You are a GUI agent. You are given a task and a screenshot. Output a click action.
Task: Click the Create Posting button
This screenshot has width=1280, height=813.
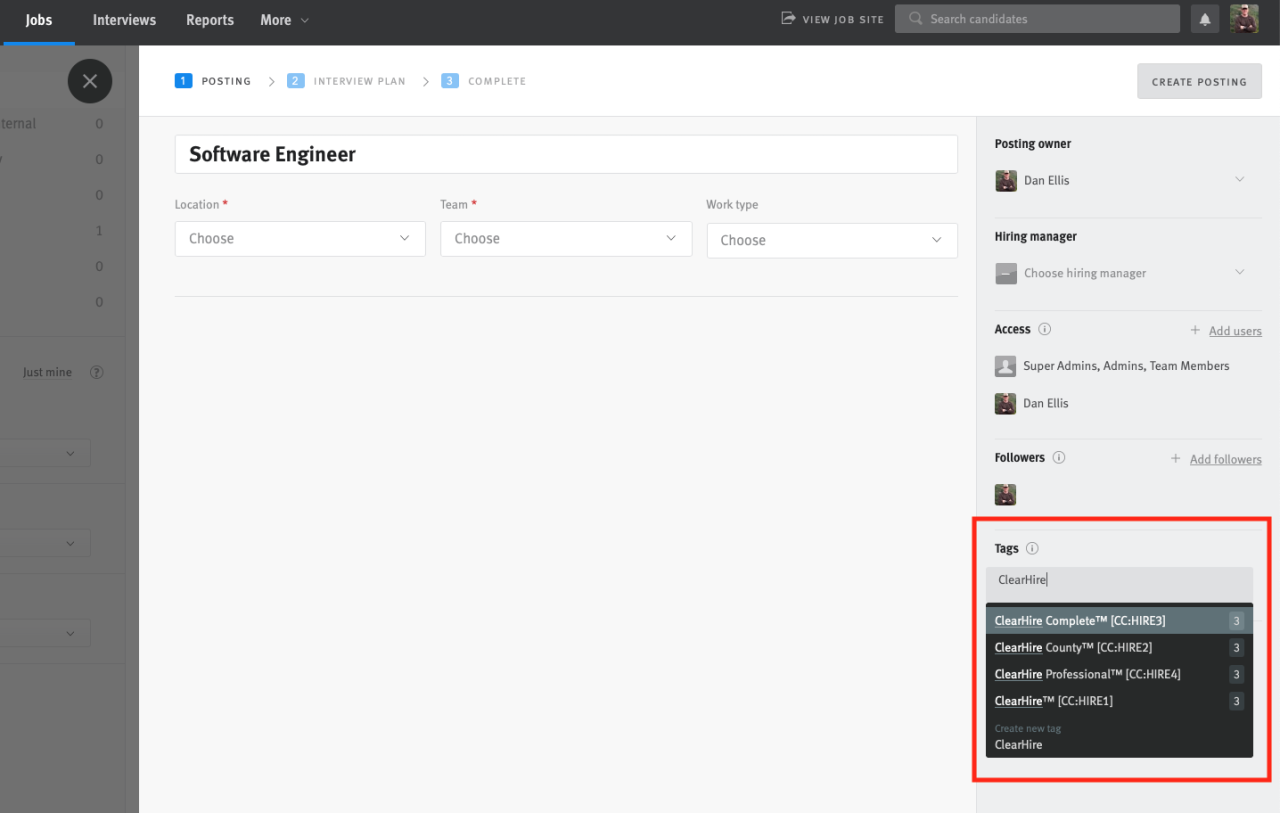1199,81
